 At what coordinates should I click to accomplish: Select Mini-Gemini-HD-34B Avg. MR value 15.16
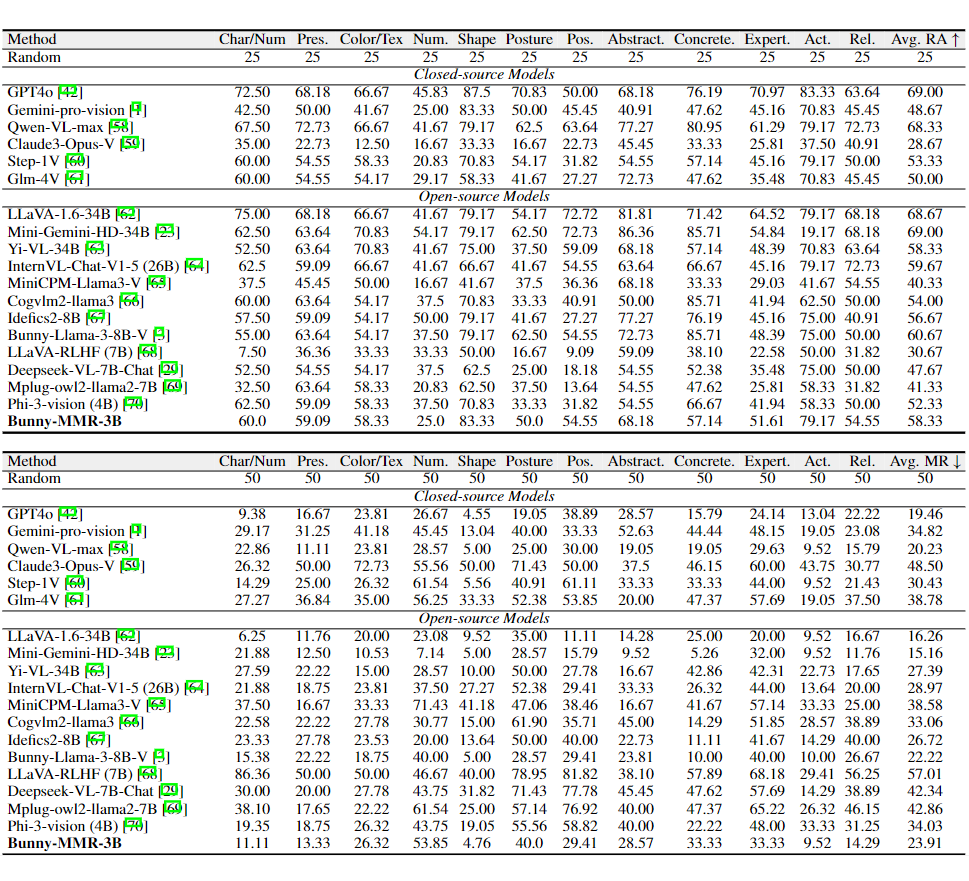point(925,652)
